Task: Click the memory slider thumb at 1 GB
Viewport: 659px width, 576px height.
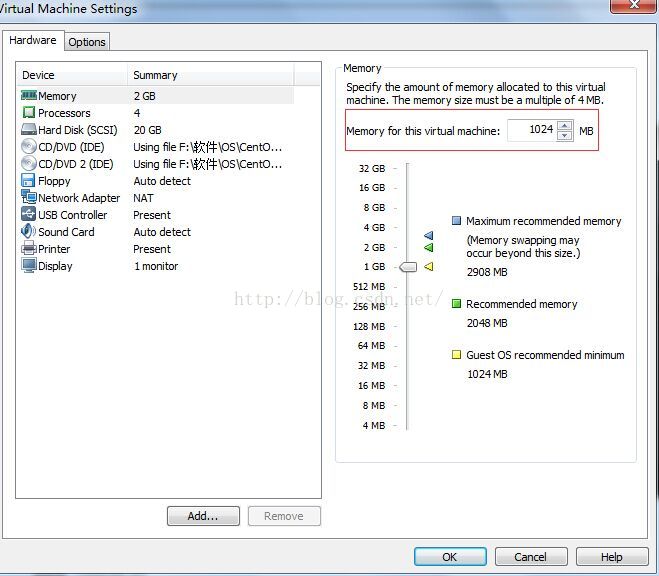Action: [408, 267]
